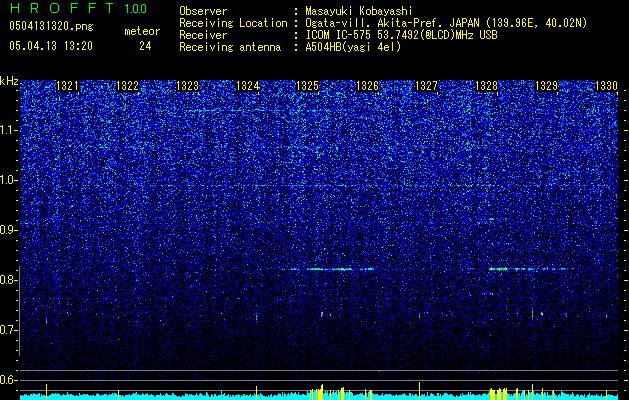Click the A504HB(yagi 4el) antenna text
The width and height of the screenshot is (629, 400).
pos(353,47)
